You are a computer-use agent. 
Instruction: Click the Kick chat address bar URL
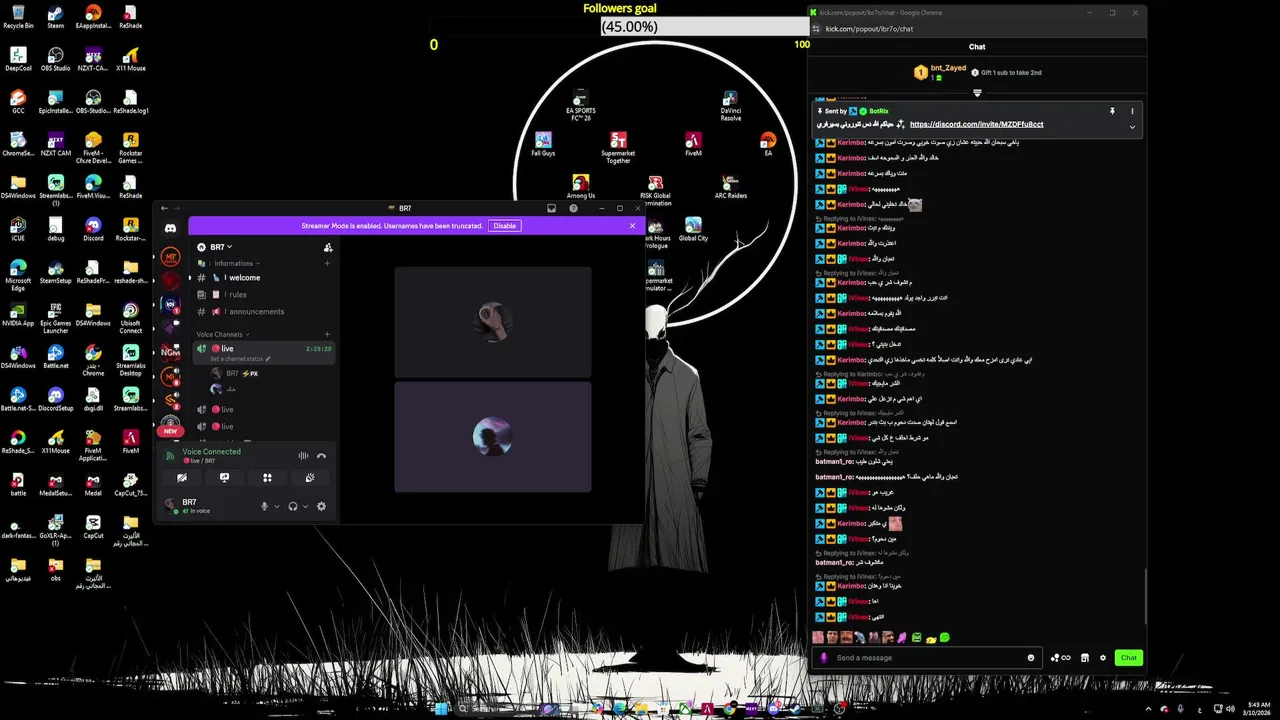(869, 29)
